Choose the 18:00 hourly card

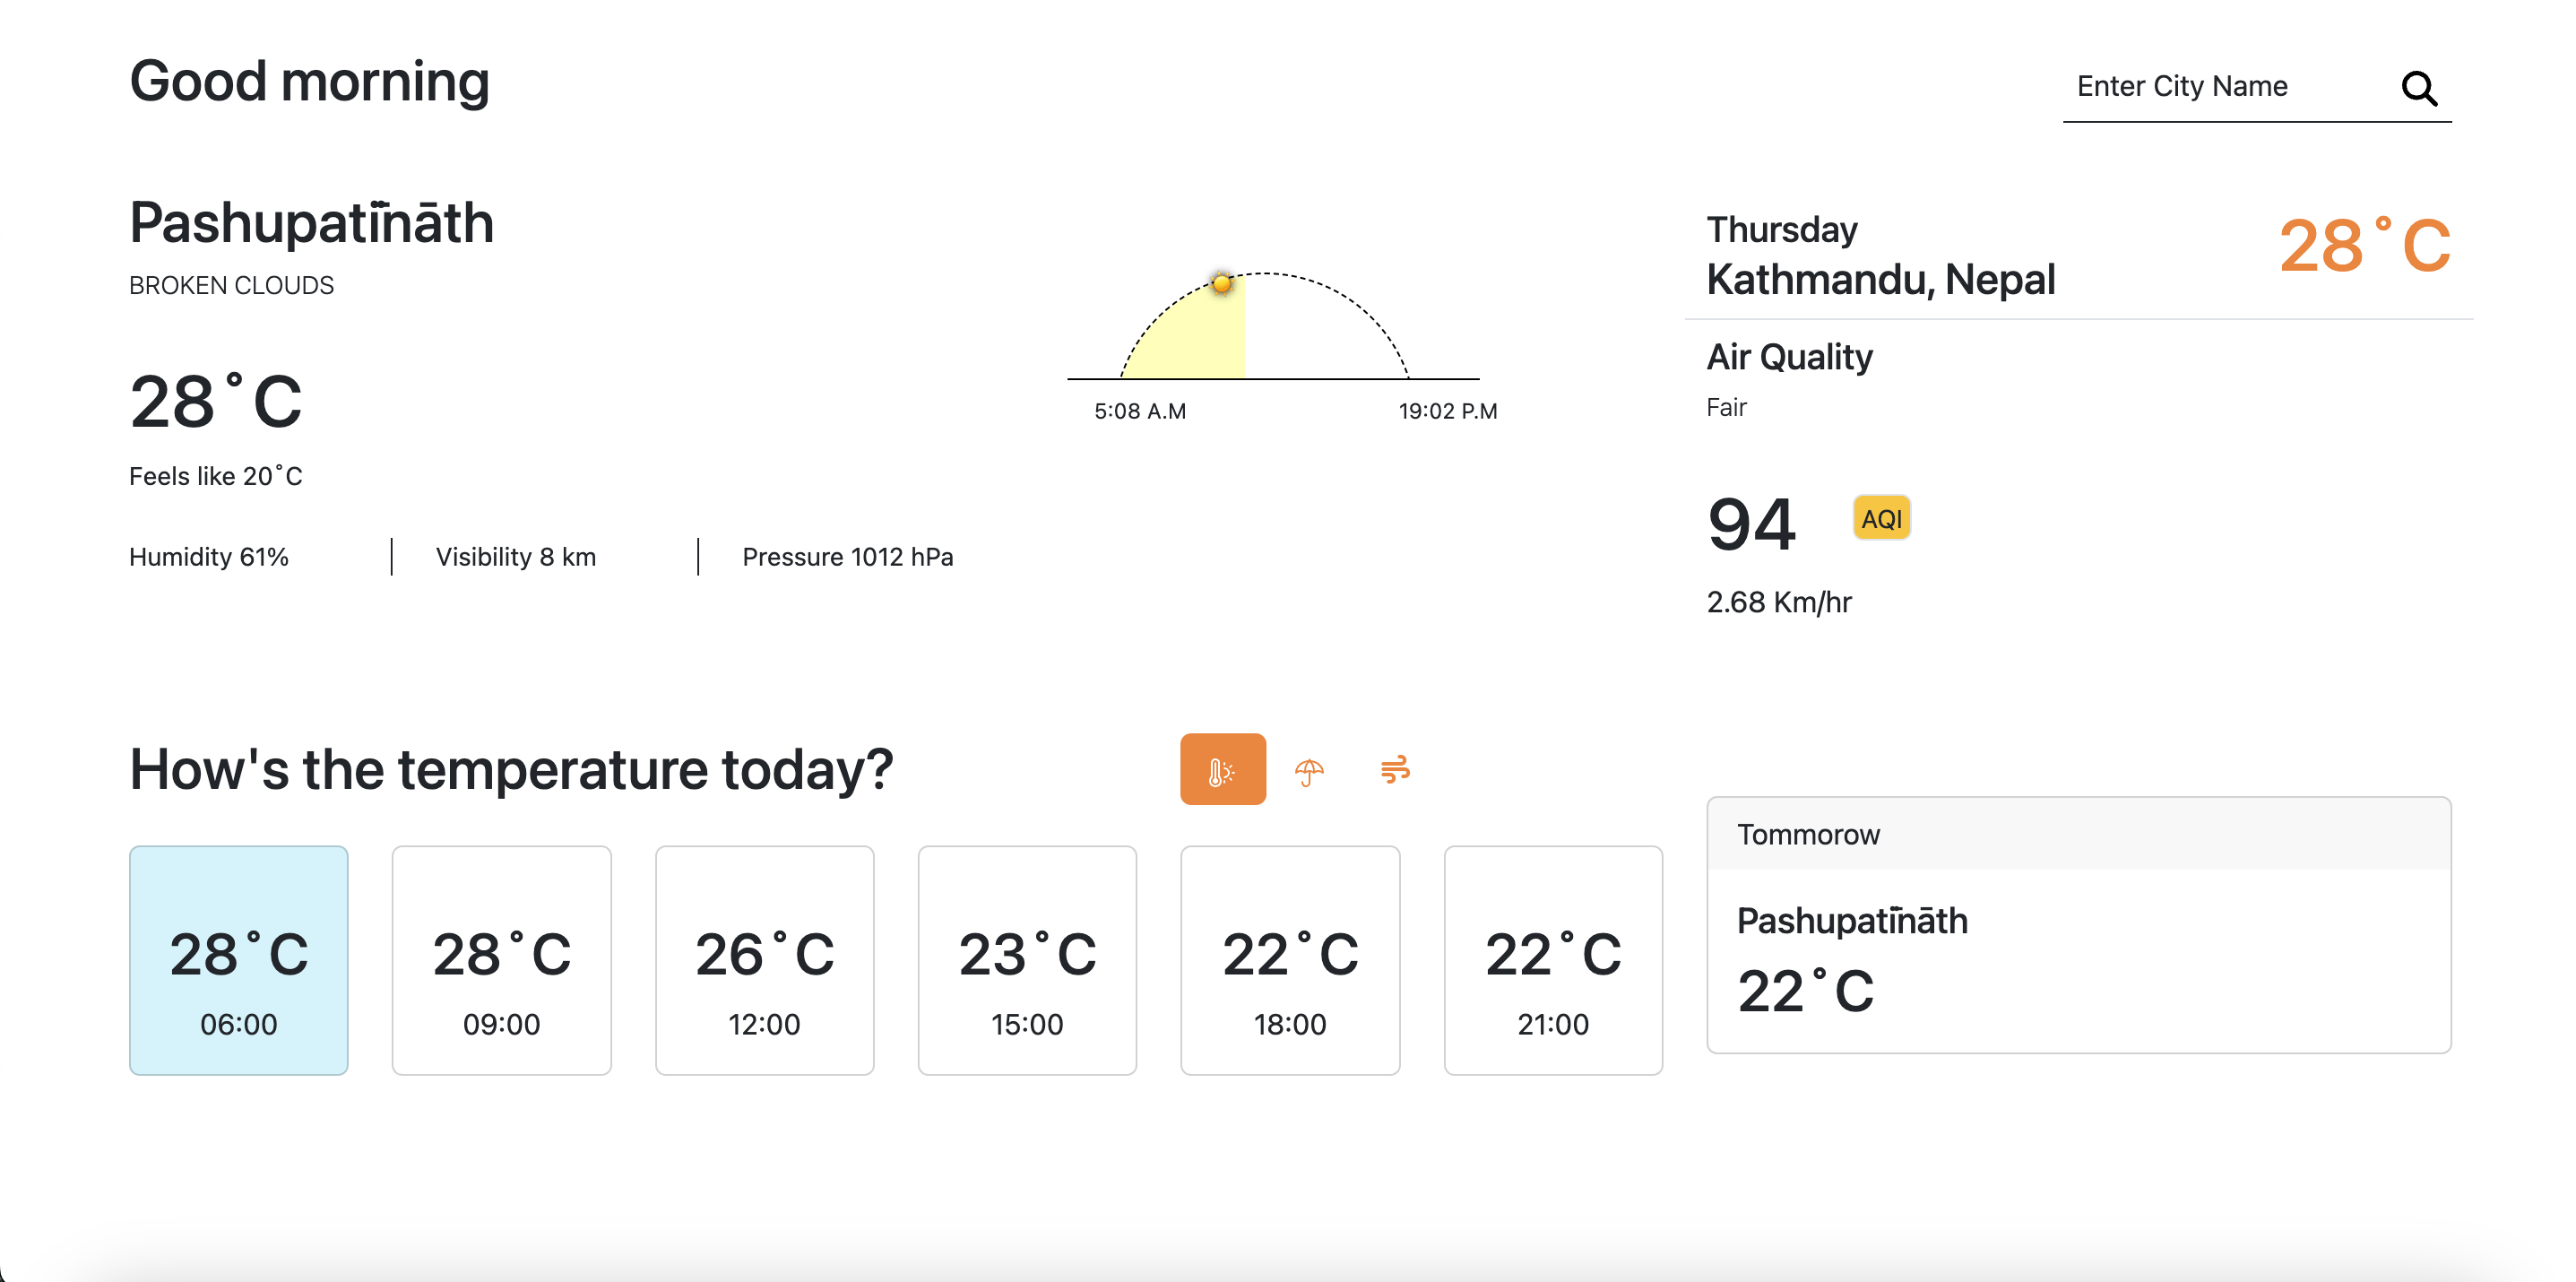[1290, 960]
